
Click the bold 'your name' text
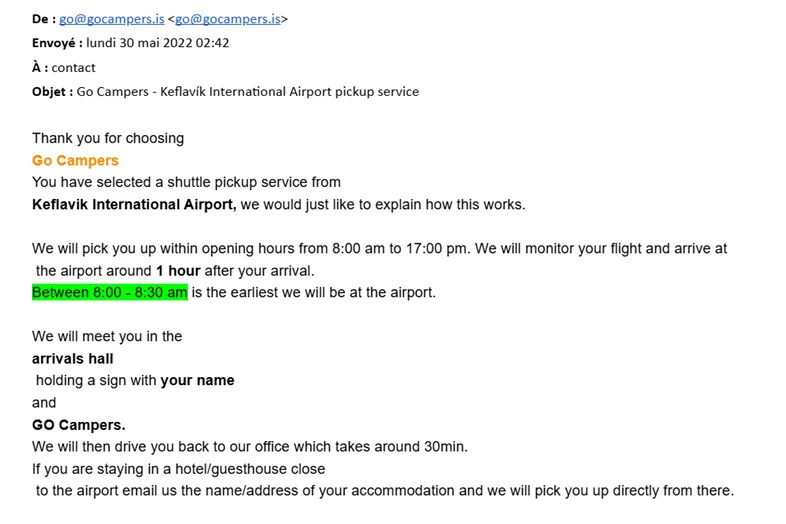point(198,381)
